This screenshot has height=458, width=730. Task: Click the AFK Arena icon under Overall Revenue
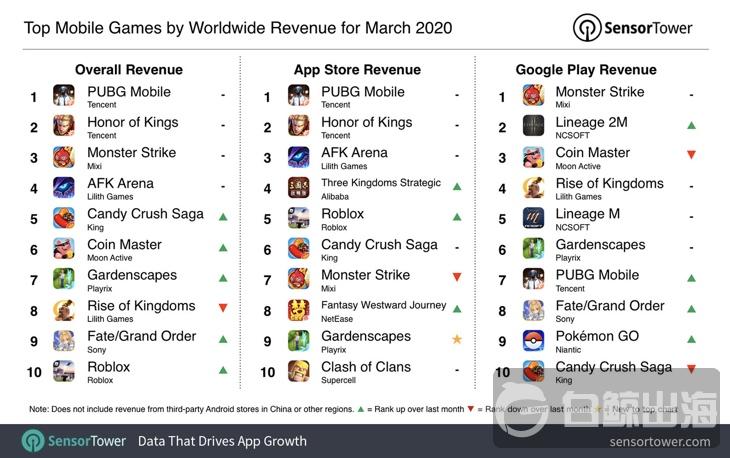pyautogui.click(x=64, y=187)
